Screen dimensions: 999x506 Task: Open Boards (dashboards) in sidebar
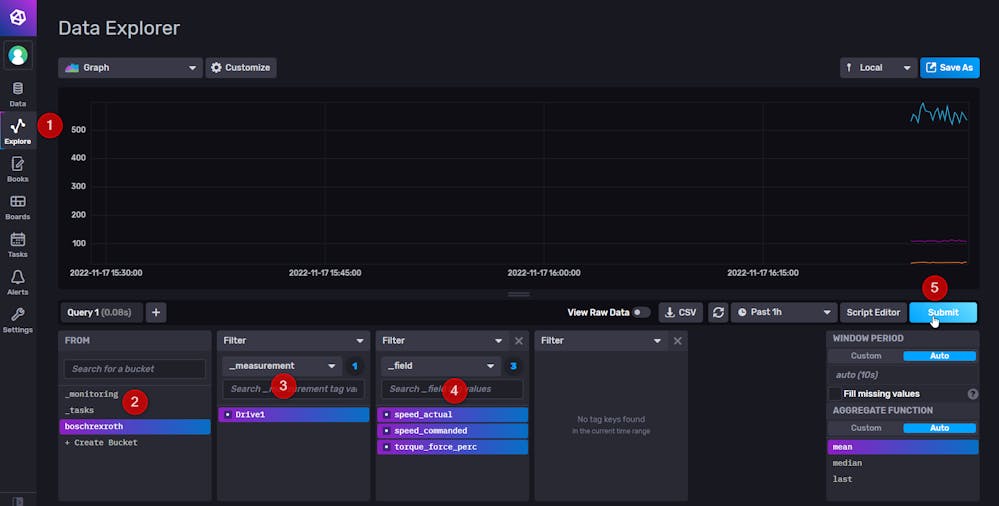pos(18,207)
